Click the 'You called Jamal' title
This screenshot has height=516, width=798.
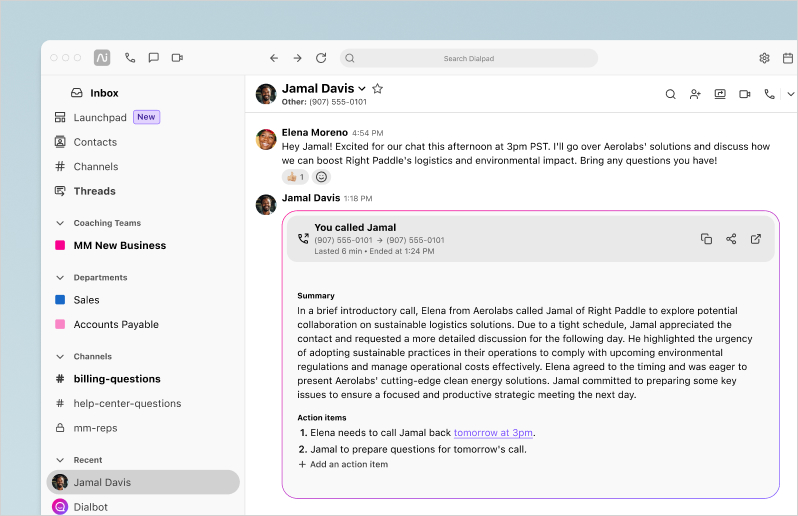[x=355, y=227]
